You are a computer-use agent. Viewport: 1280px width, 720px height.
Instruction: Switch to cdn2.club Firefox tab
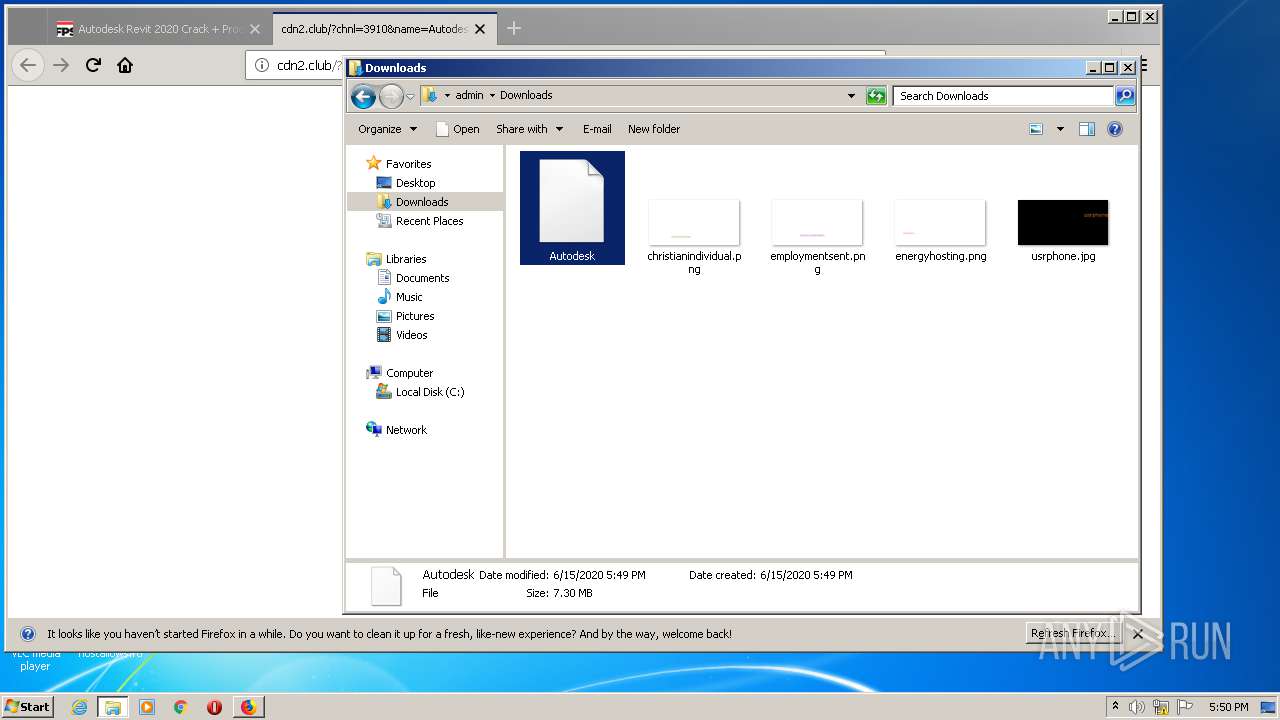(373, 29)
